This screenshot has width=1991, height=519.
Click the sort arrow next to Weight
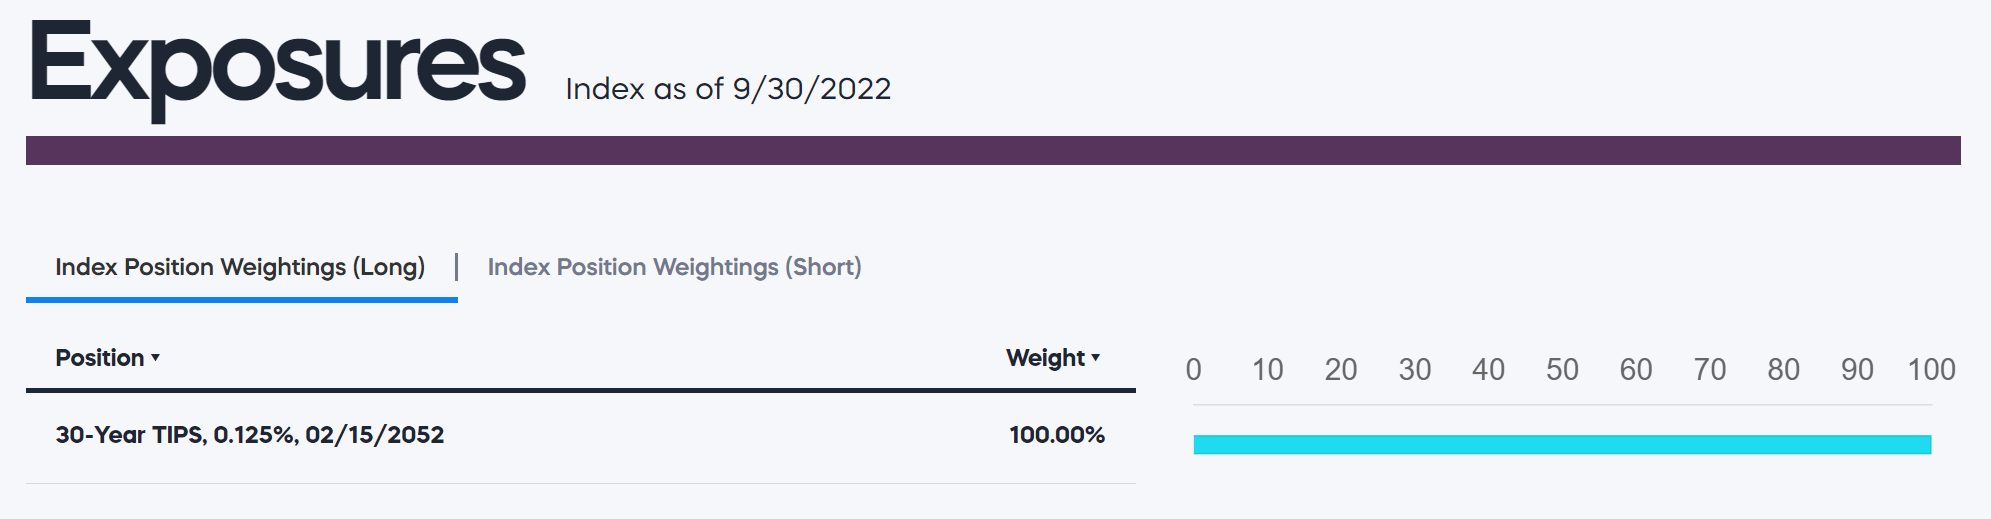click(1096, 358)
